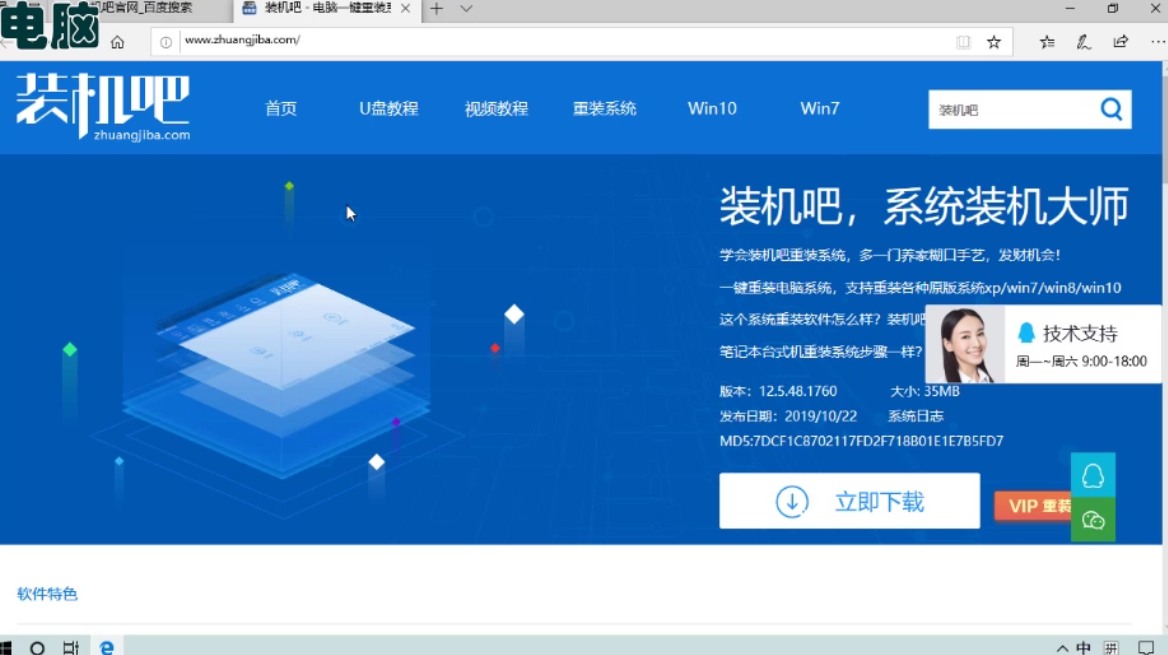Click the VIP 重装 orange button

(1032, 506)
